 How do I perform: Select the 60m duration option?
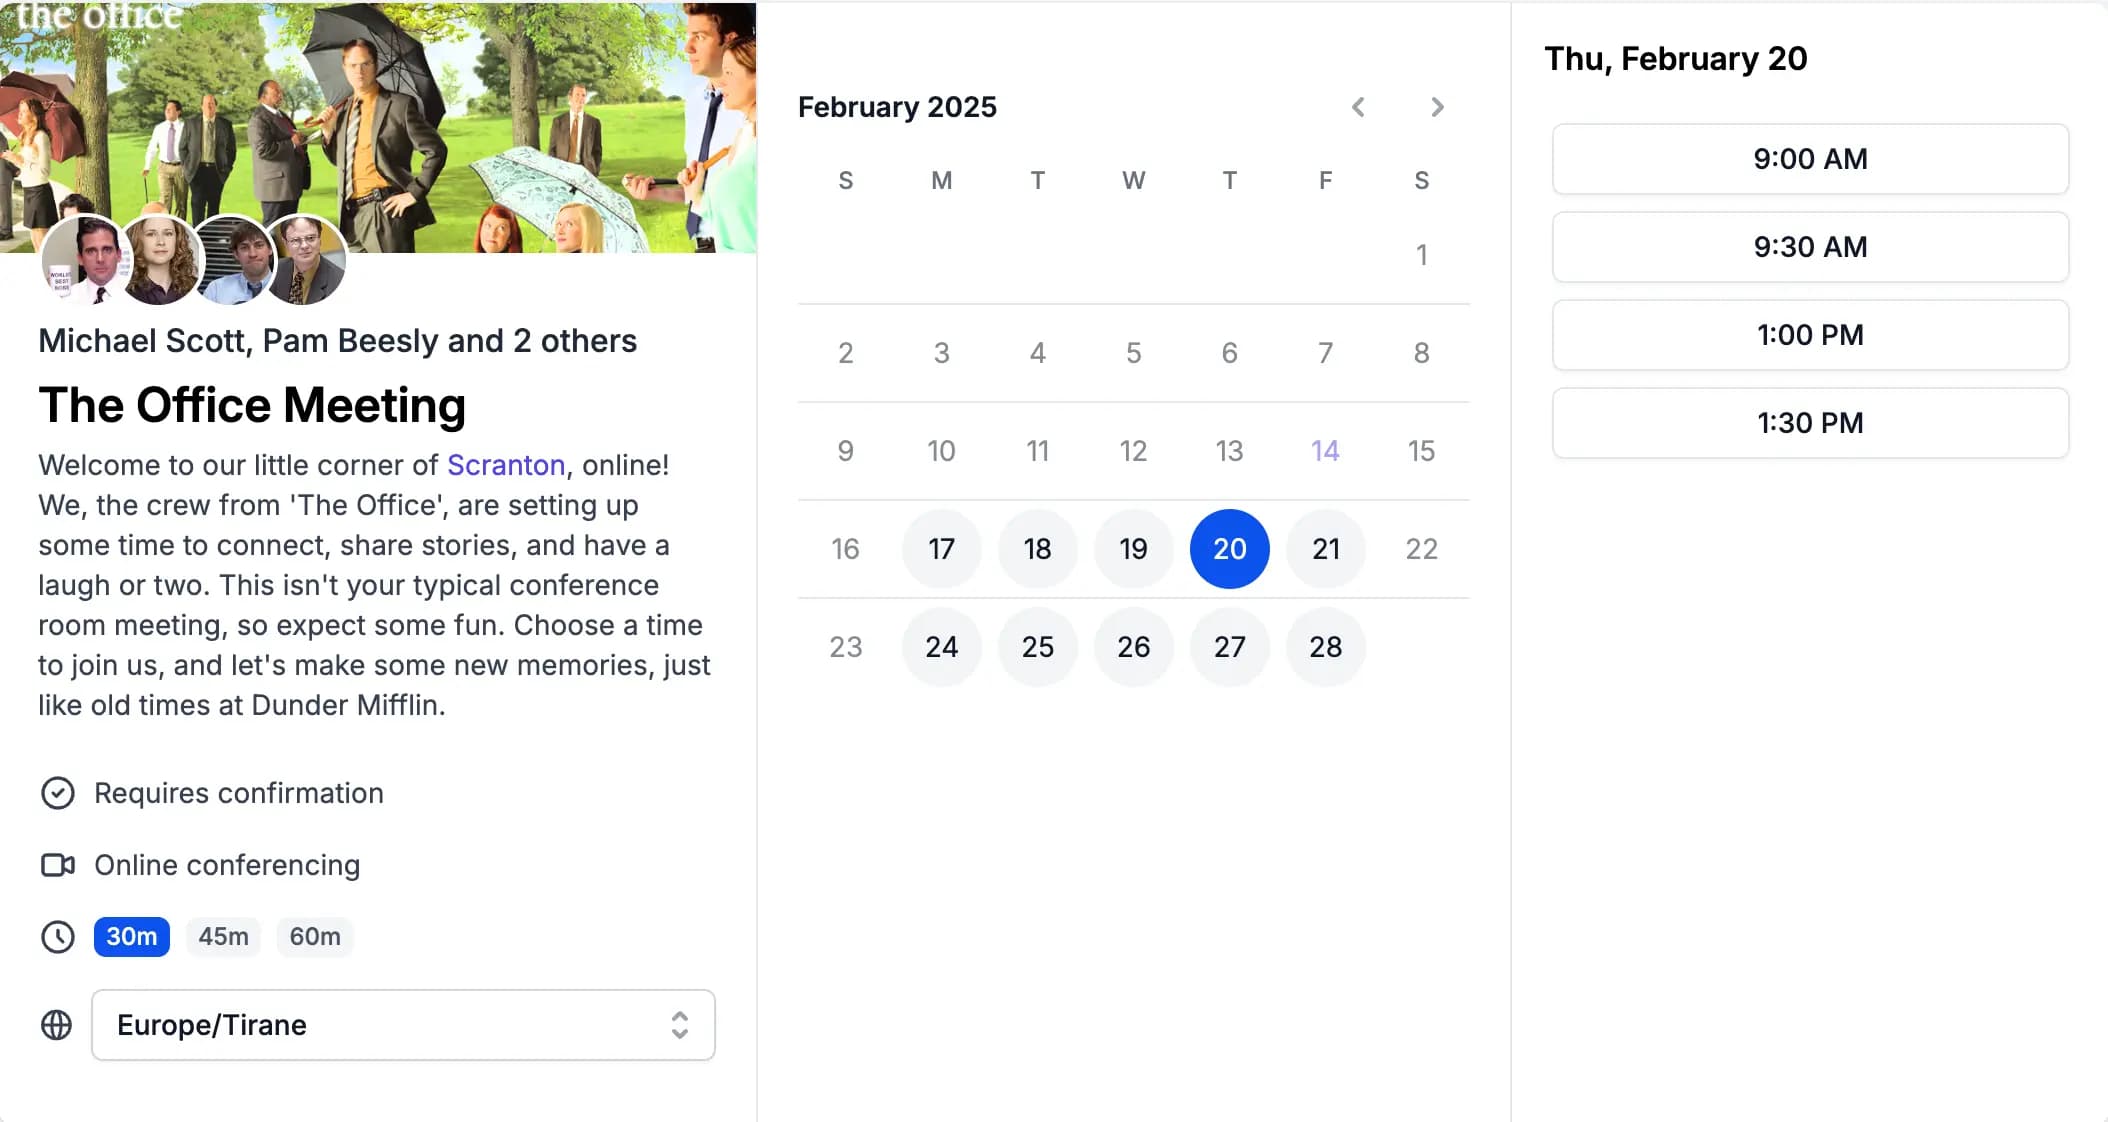click(314, 937)
